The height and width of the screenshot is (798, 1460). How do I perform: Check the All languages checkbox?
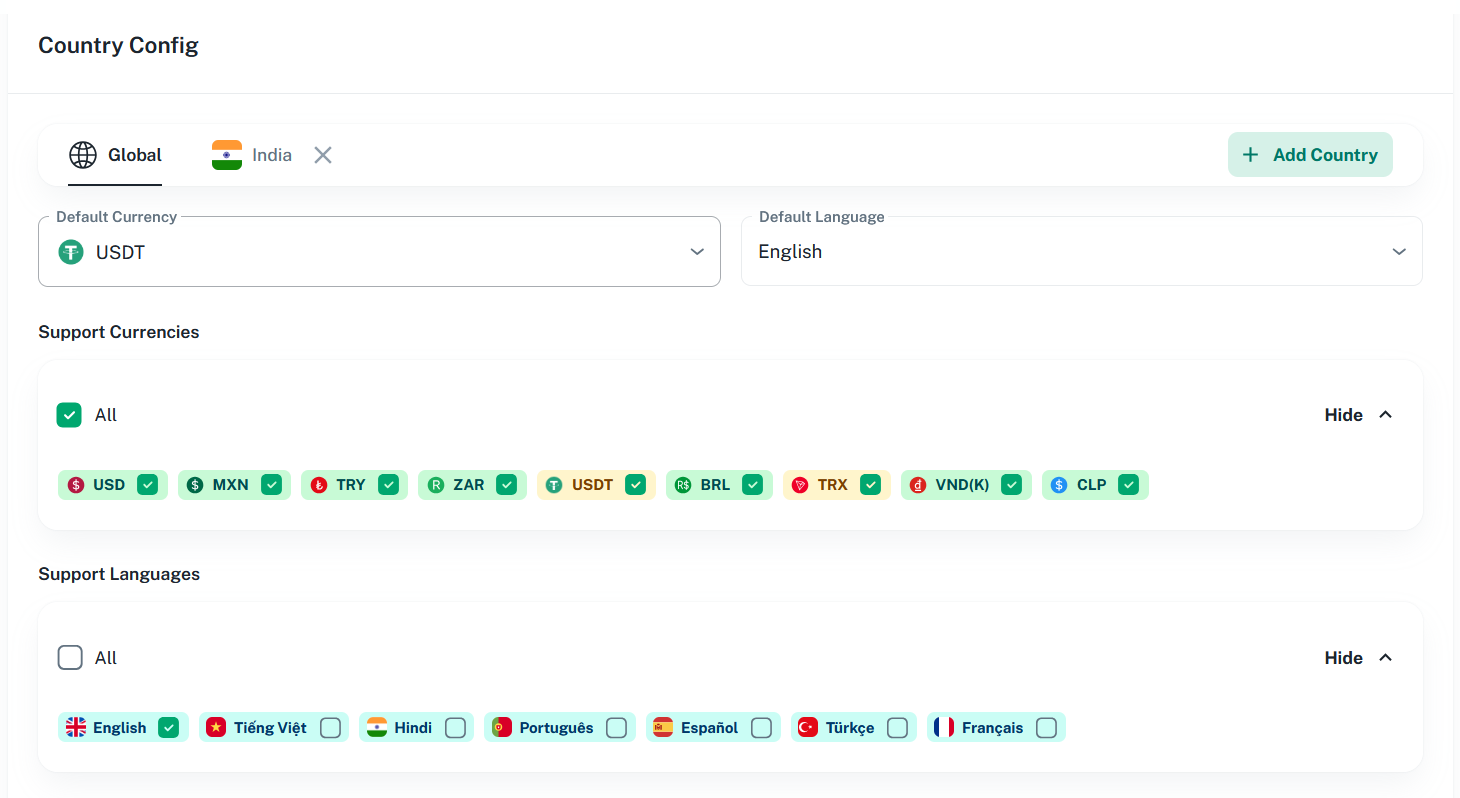70,658
